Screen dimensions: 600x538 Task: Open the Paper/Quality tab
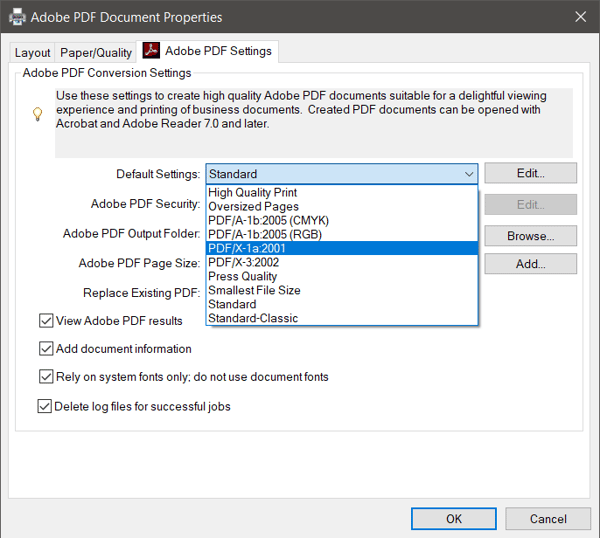[96, 52]
